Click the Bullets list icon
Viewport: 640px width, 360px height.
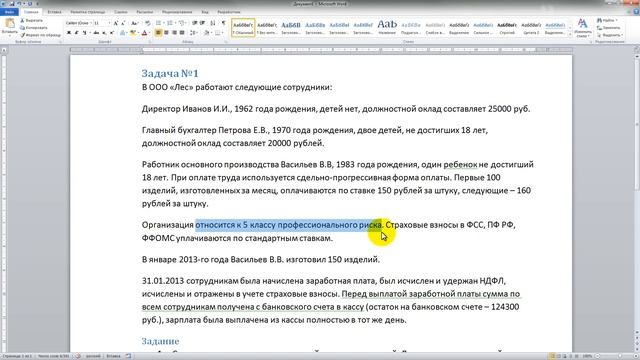coord(159,23)
